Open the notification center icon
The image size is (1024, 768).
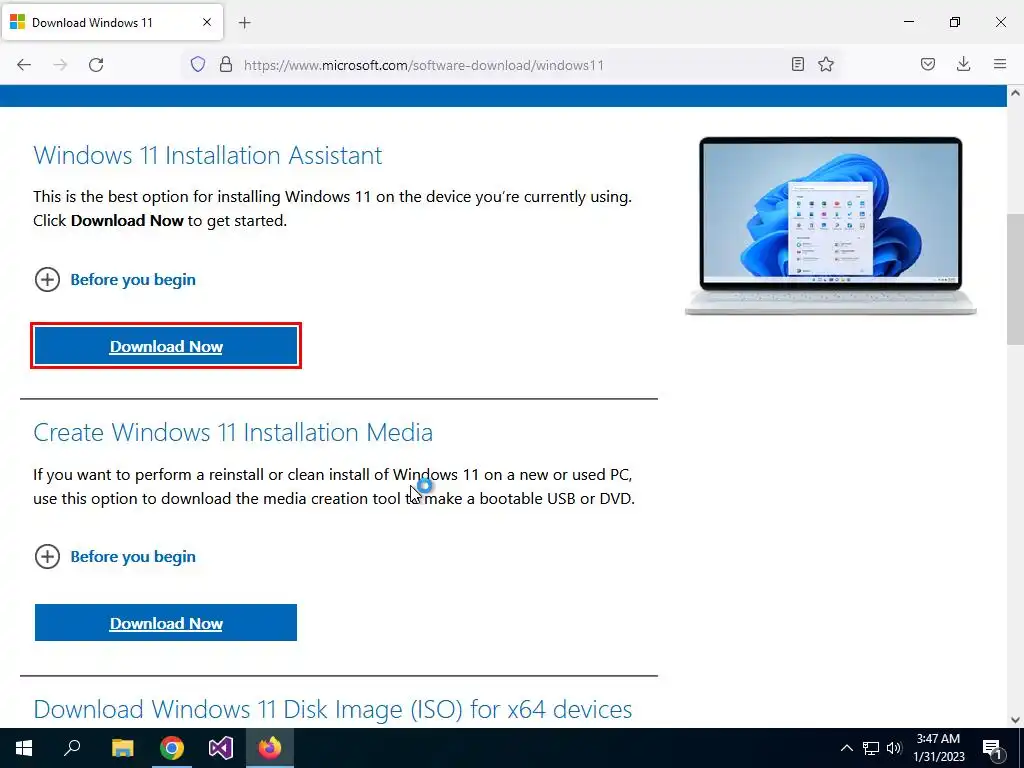993,748
